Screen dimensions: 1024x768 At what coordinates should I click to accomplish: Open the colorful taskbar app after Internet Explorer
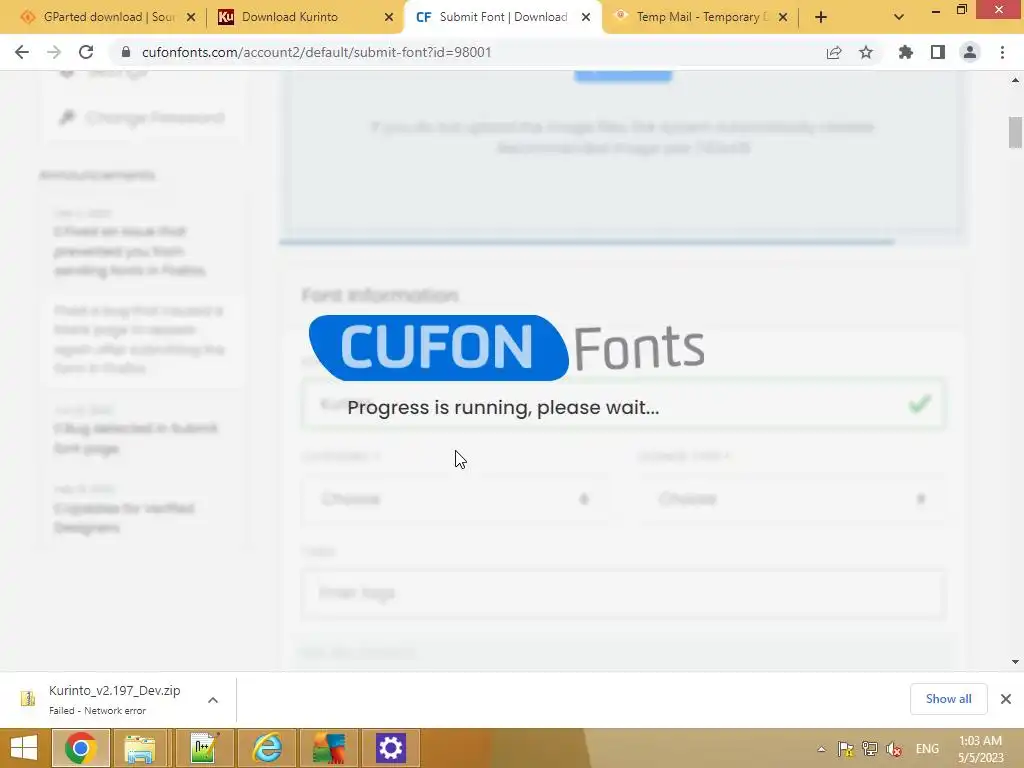coord(329,748)
